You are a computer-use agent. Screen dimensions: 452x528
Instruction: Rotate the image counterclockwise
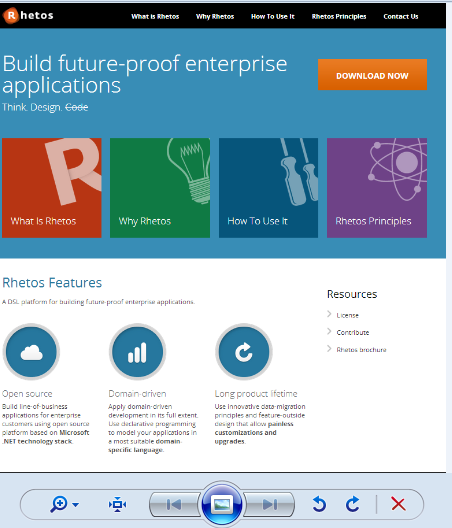319,504
